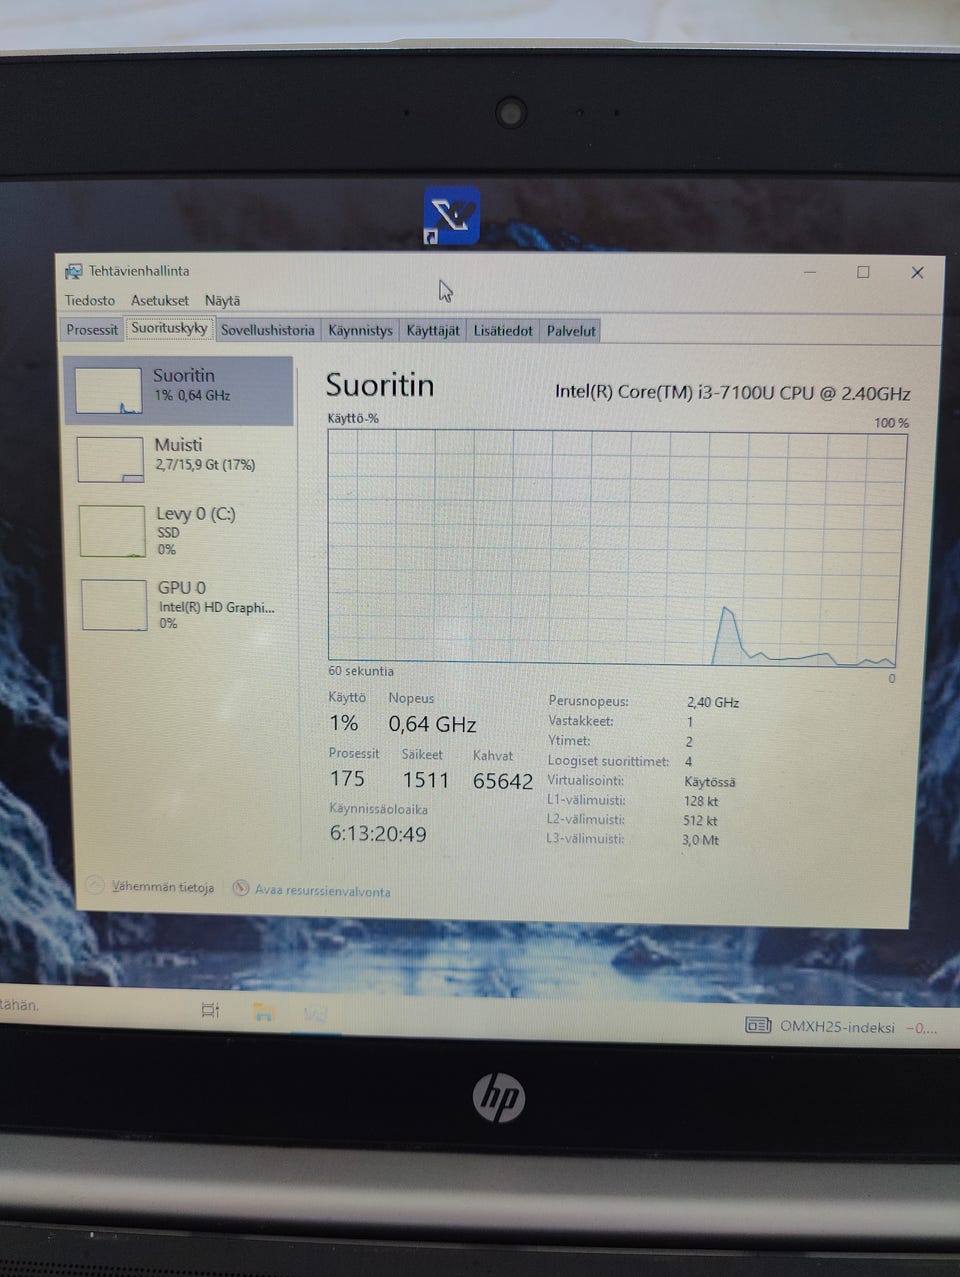Open the Palvelut tab
The width and height of the screenshot is (960, 1277).
point(571,331)
